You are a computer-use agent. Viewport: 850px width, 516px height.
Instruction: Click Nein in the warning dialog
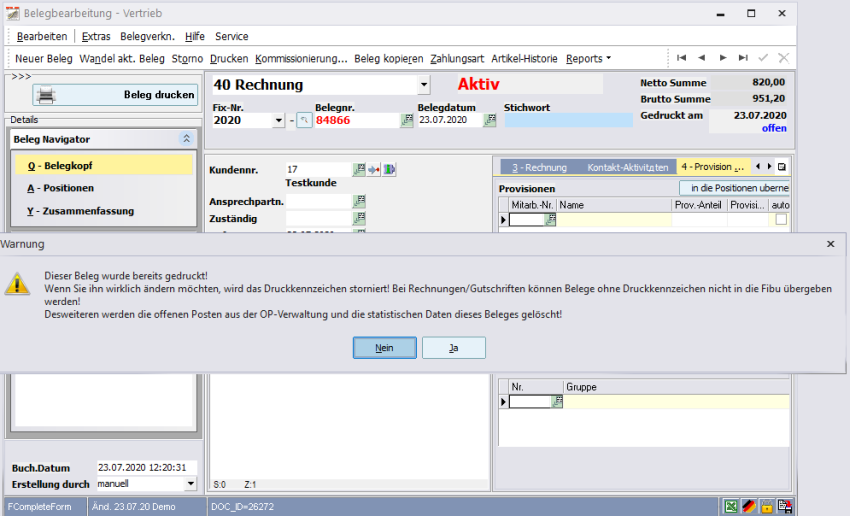384,347
